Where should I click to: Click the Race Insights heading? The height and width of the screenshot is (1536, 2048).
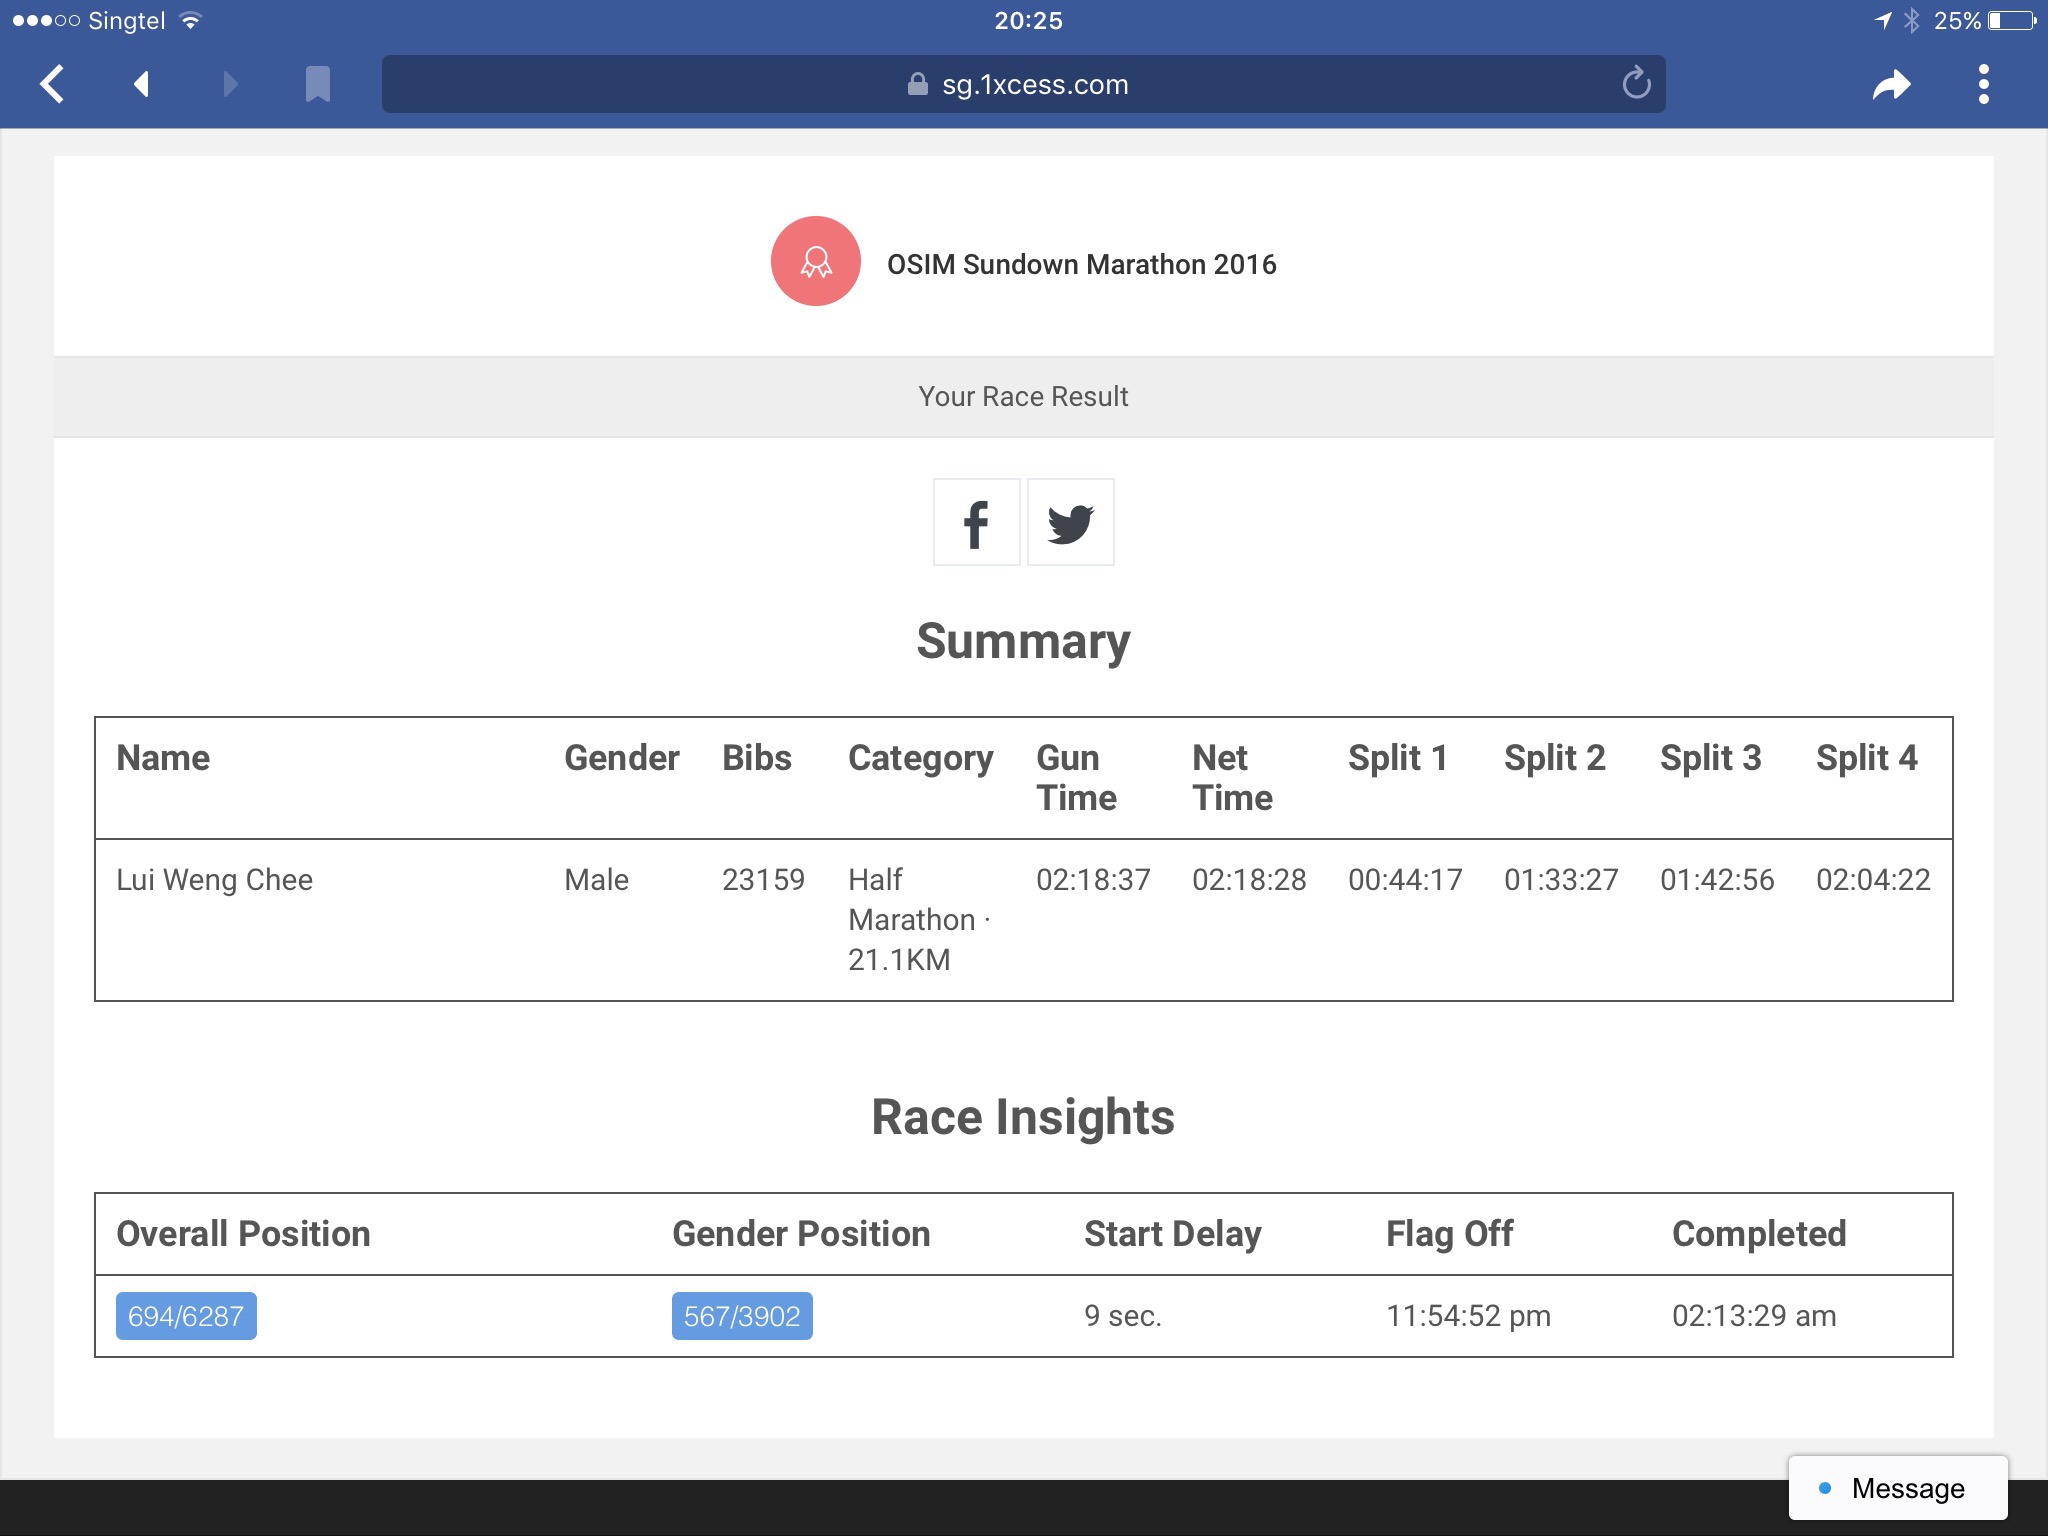1023,1117
